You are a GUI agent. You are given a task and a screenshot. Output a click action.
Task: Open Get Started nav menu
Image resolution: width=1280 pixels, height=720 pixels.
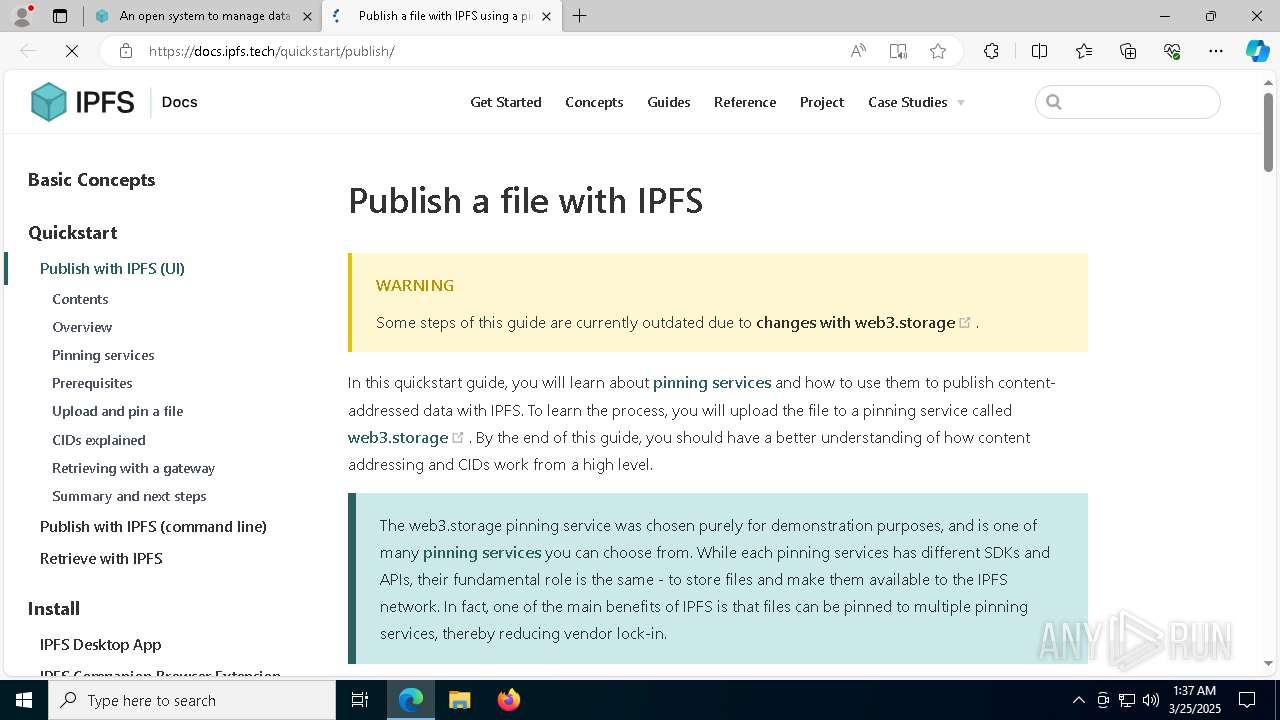pyautogui.click(x=506, y=102)
